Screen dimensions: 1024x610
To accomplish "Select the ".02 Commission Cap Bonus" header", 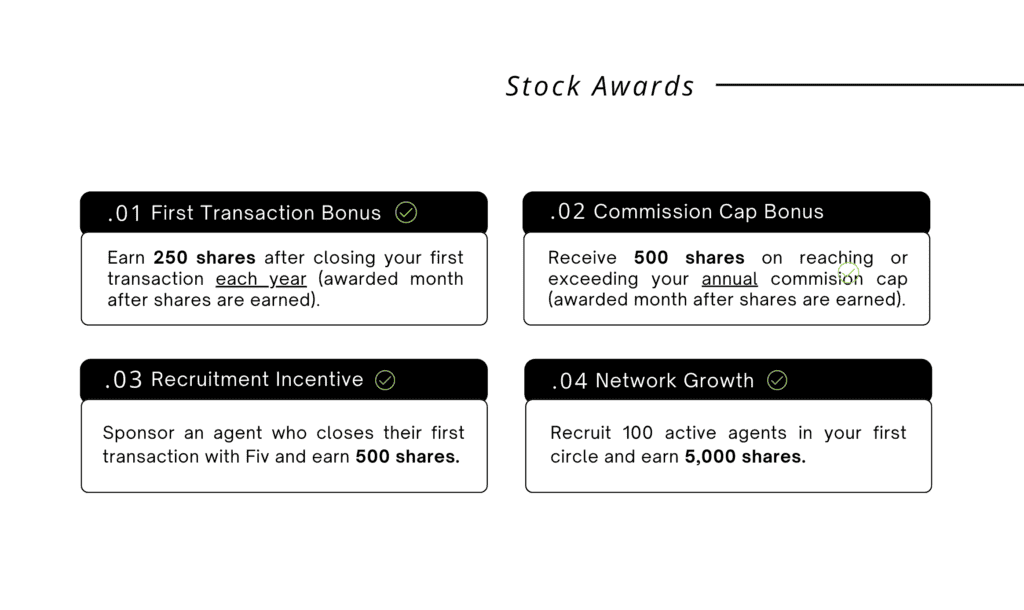I will 687,212.
